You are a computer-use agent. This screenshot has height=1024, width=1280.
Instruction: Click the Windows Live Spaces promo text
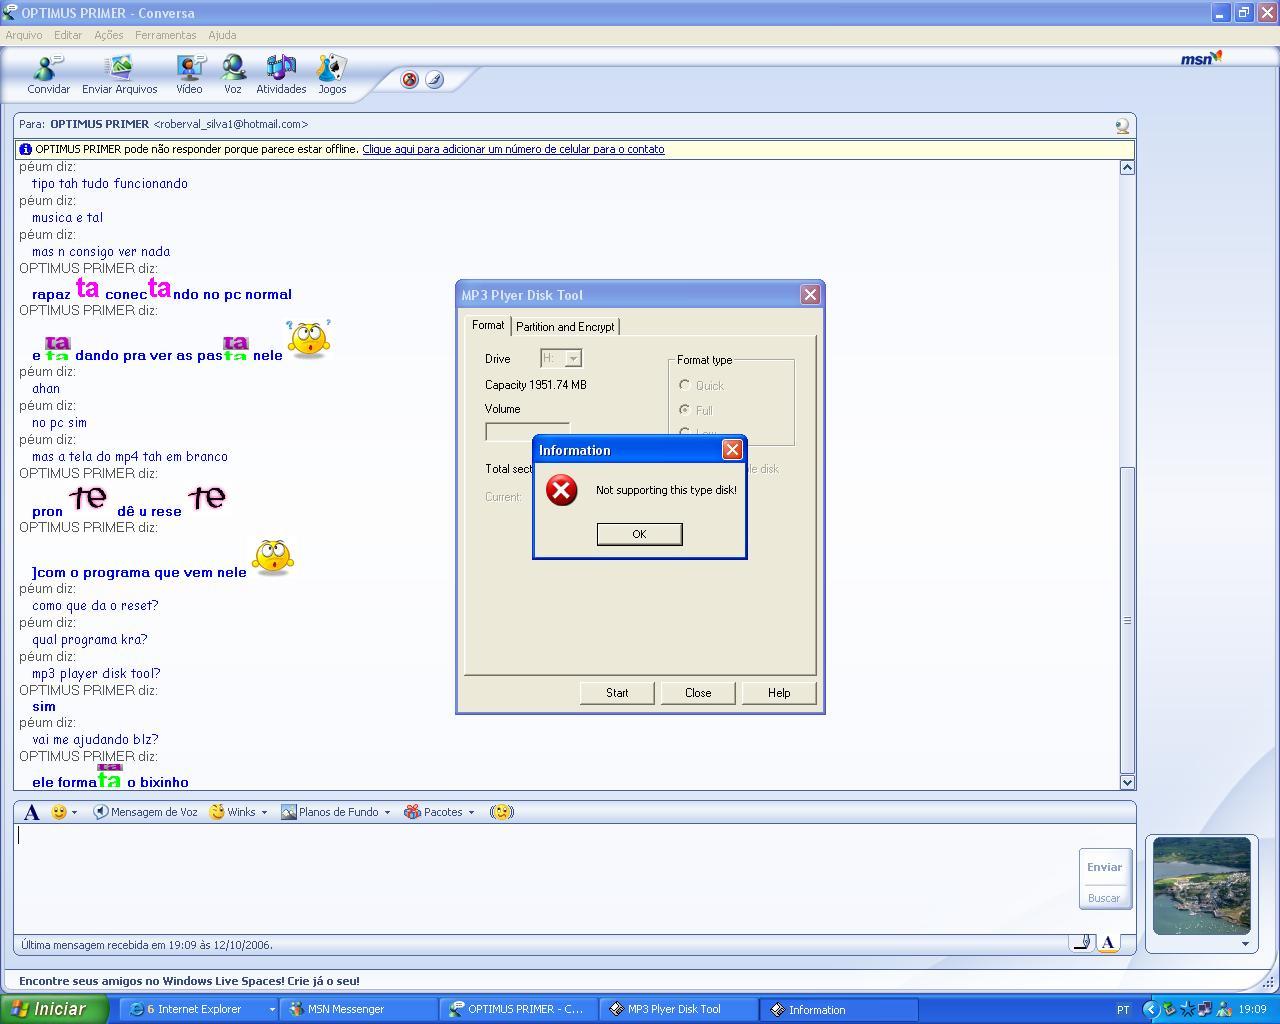[x=189, y=981]
